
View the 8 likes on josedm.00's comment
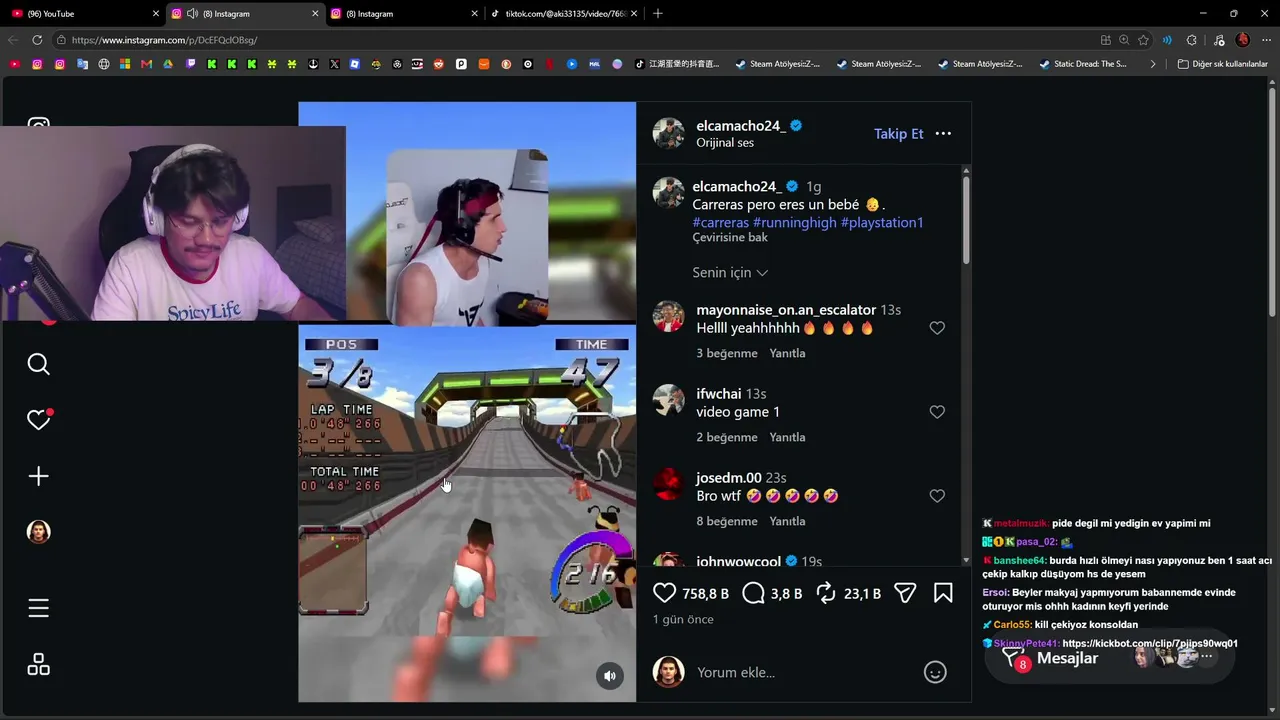point(727,521)
